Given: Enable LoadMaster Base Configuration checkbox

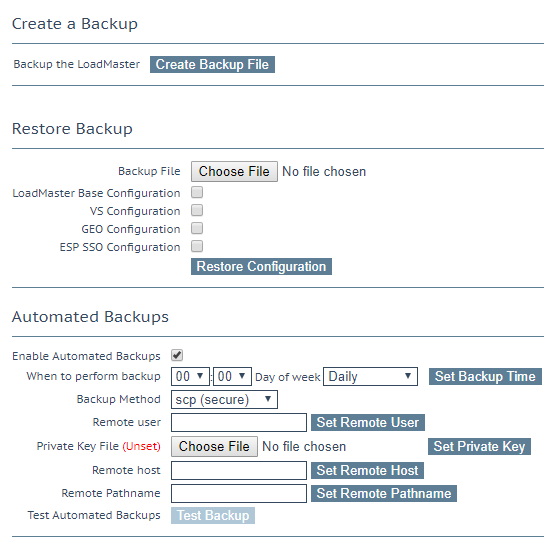Looking at the screenshot, I should pos(197,192).
